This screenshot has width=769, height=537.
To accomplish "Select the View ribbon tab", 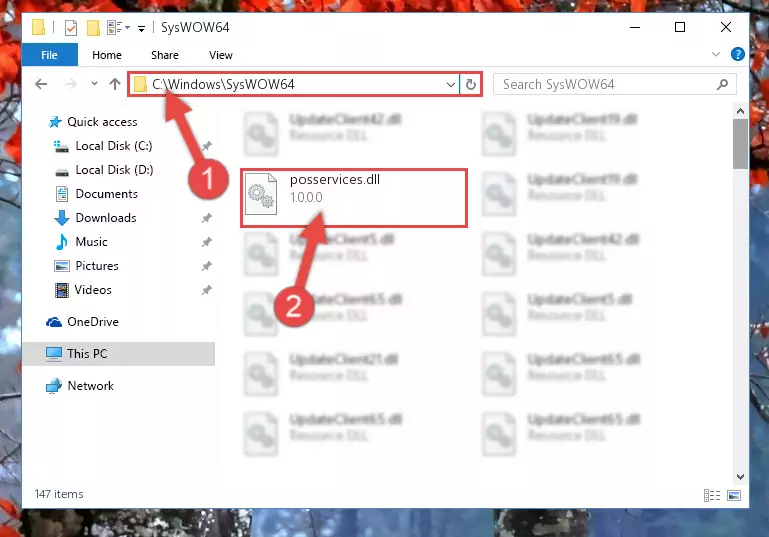I will [221, 55].
